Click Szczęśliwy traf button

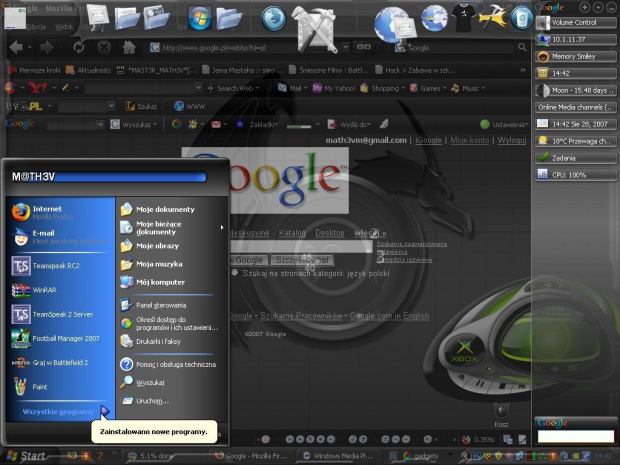click(302, 260)
